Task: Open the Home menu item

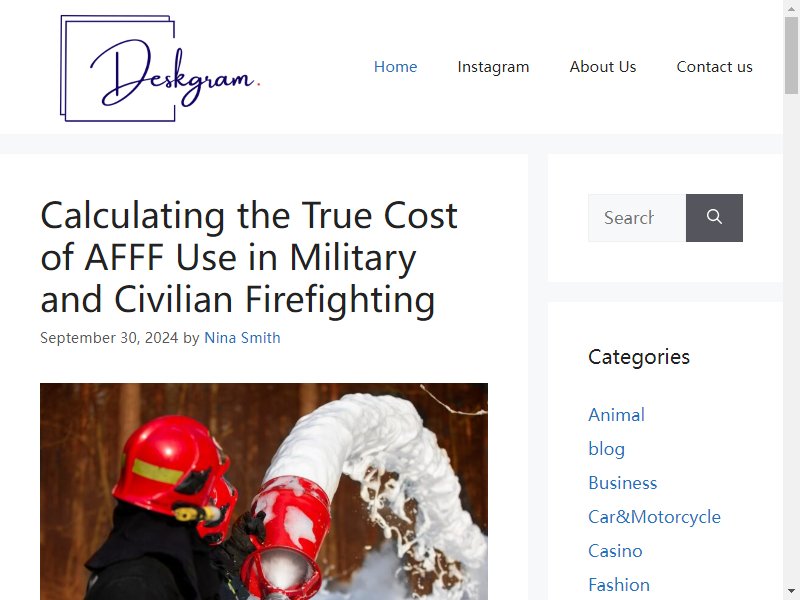Action: [395, 67]
